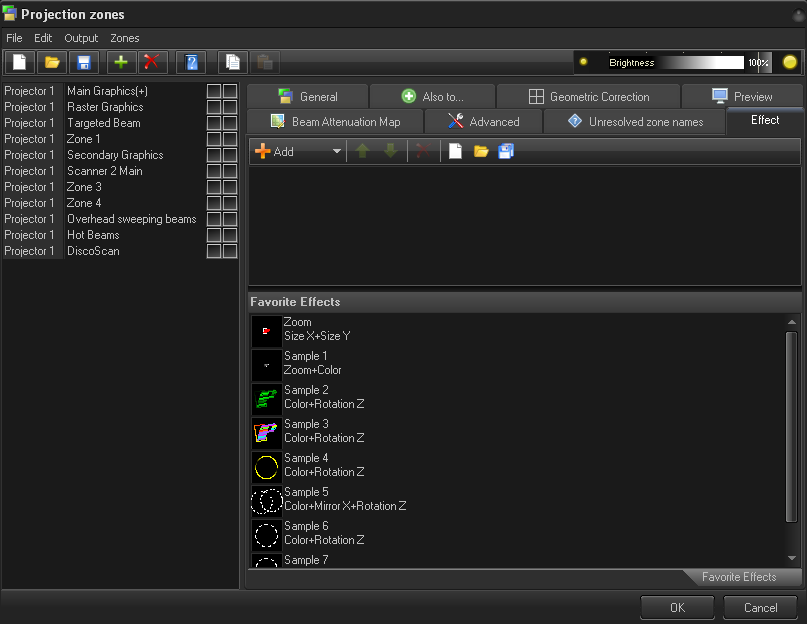Move effect down with green down arrow
807x624 pixels.
coord(391,151)
